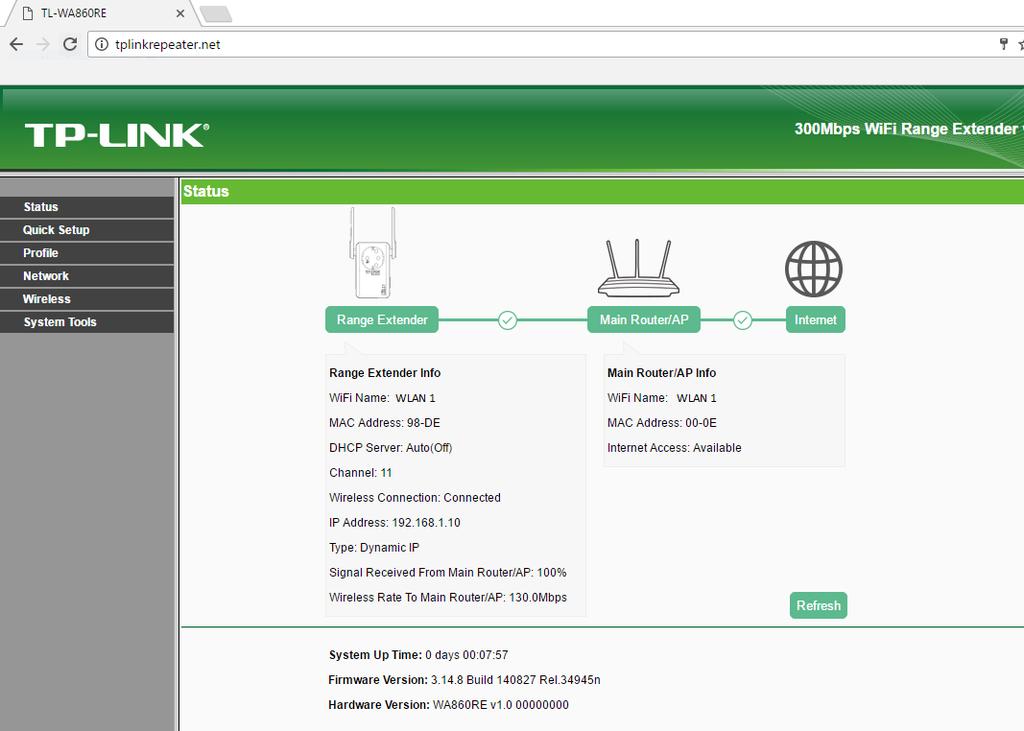Open the System Tools menu item

click(x=87, y=322)
